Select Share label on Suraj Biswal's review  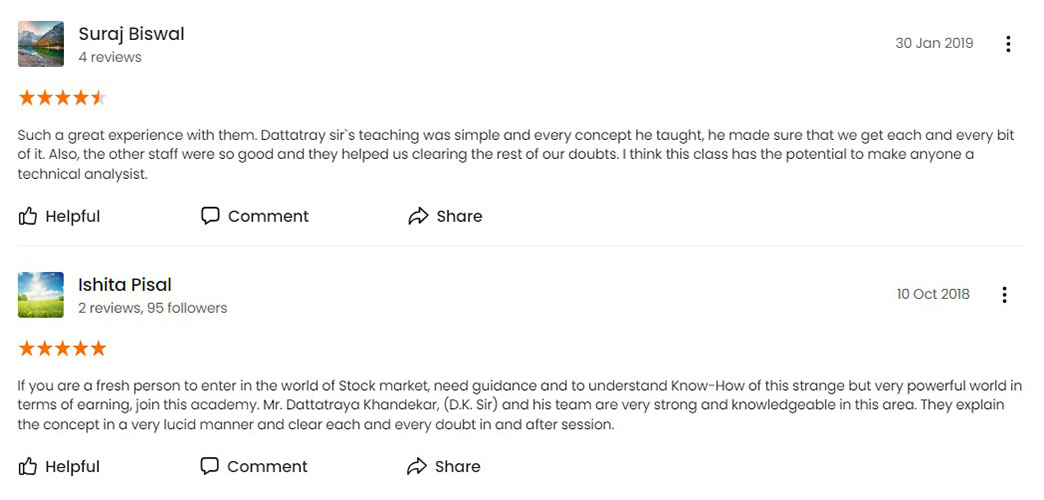459,216
